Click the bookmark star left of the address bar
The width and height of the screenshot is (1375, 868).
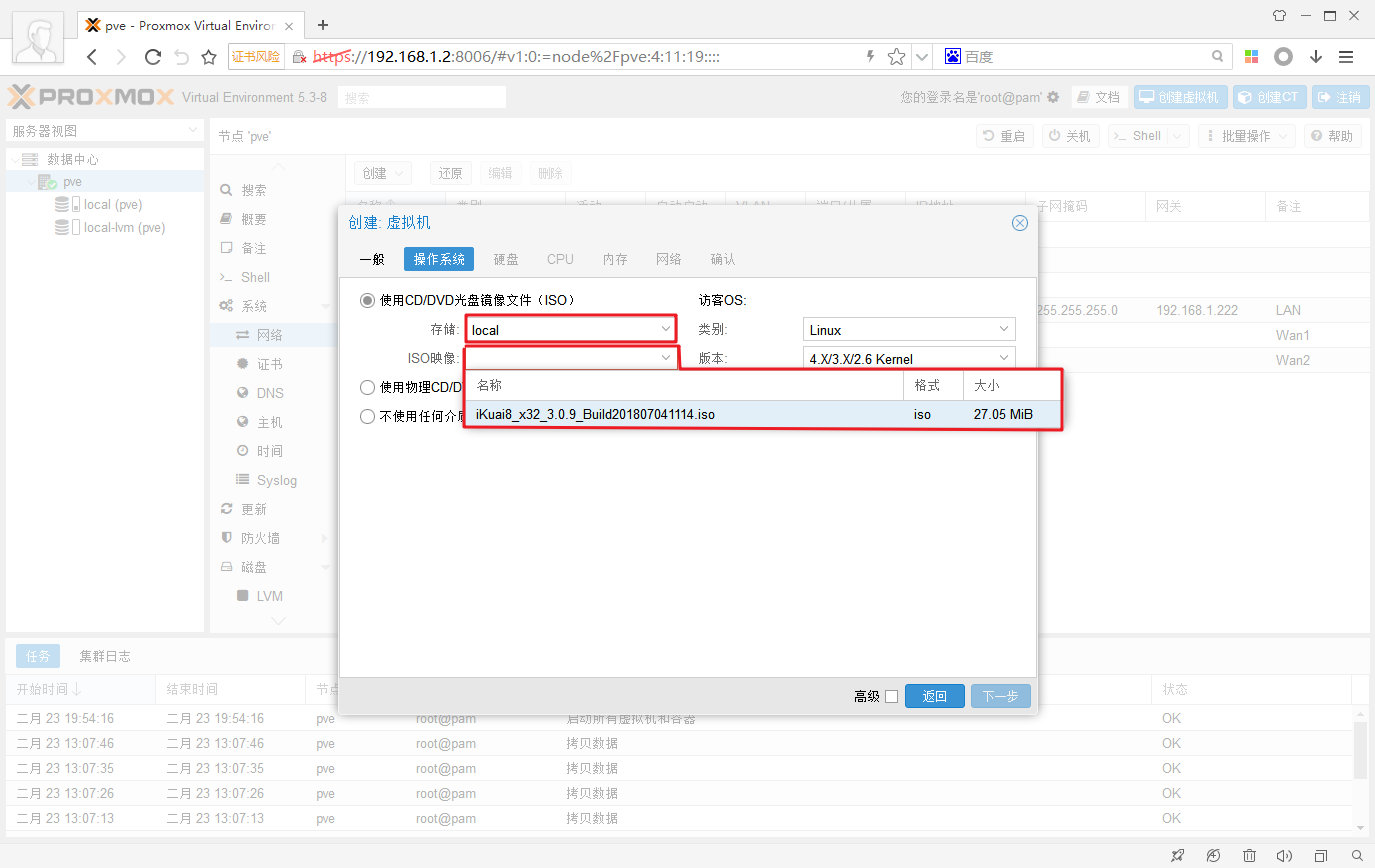209,57
